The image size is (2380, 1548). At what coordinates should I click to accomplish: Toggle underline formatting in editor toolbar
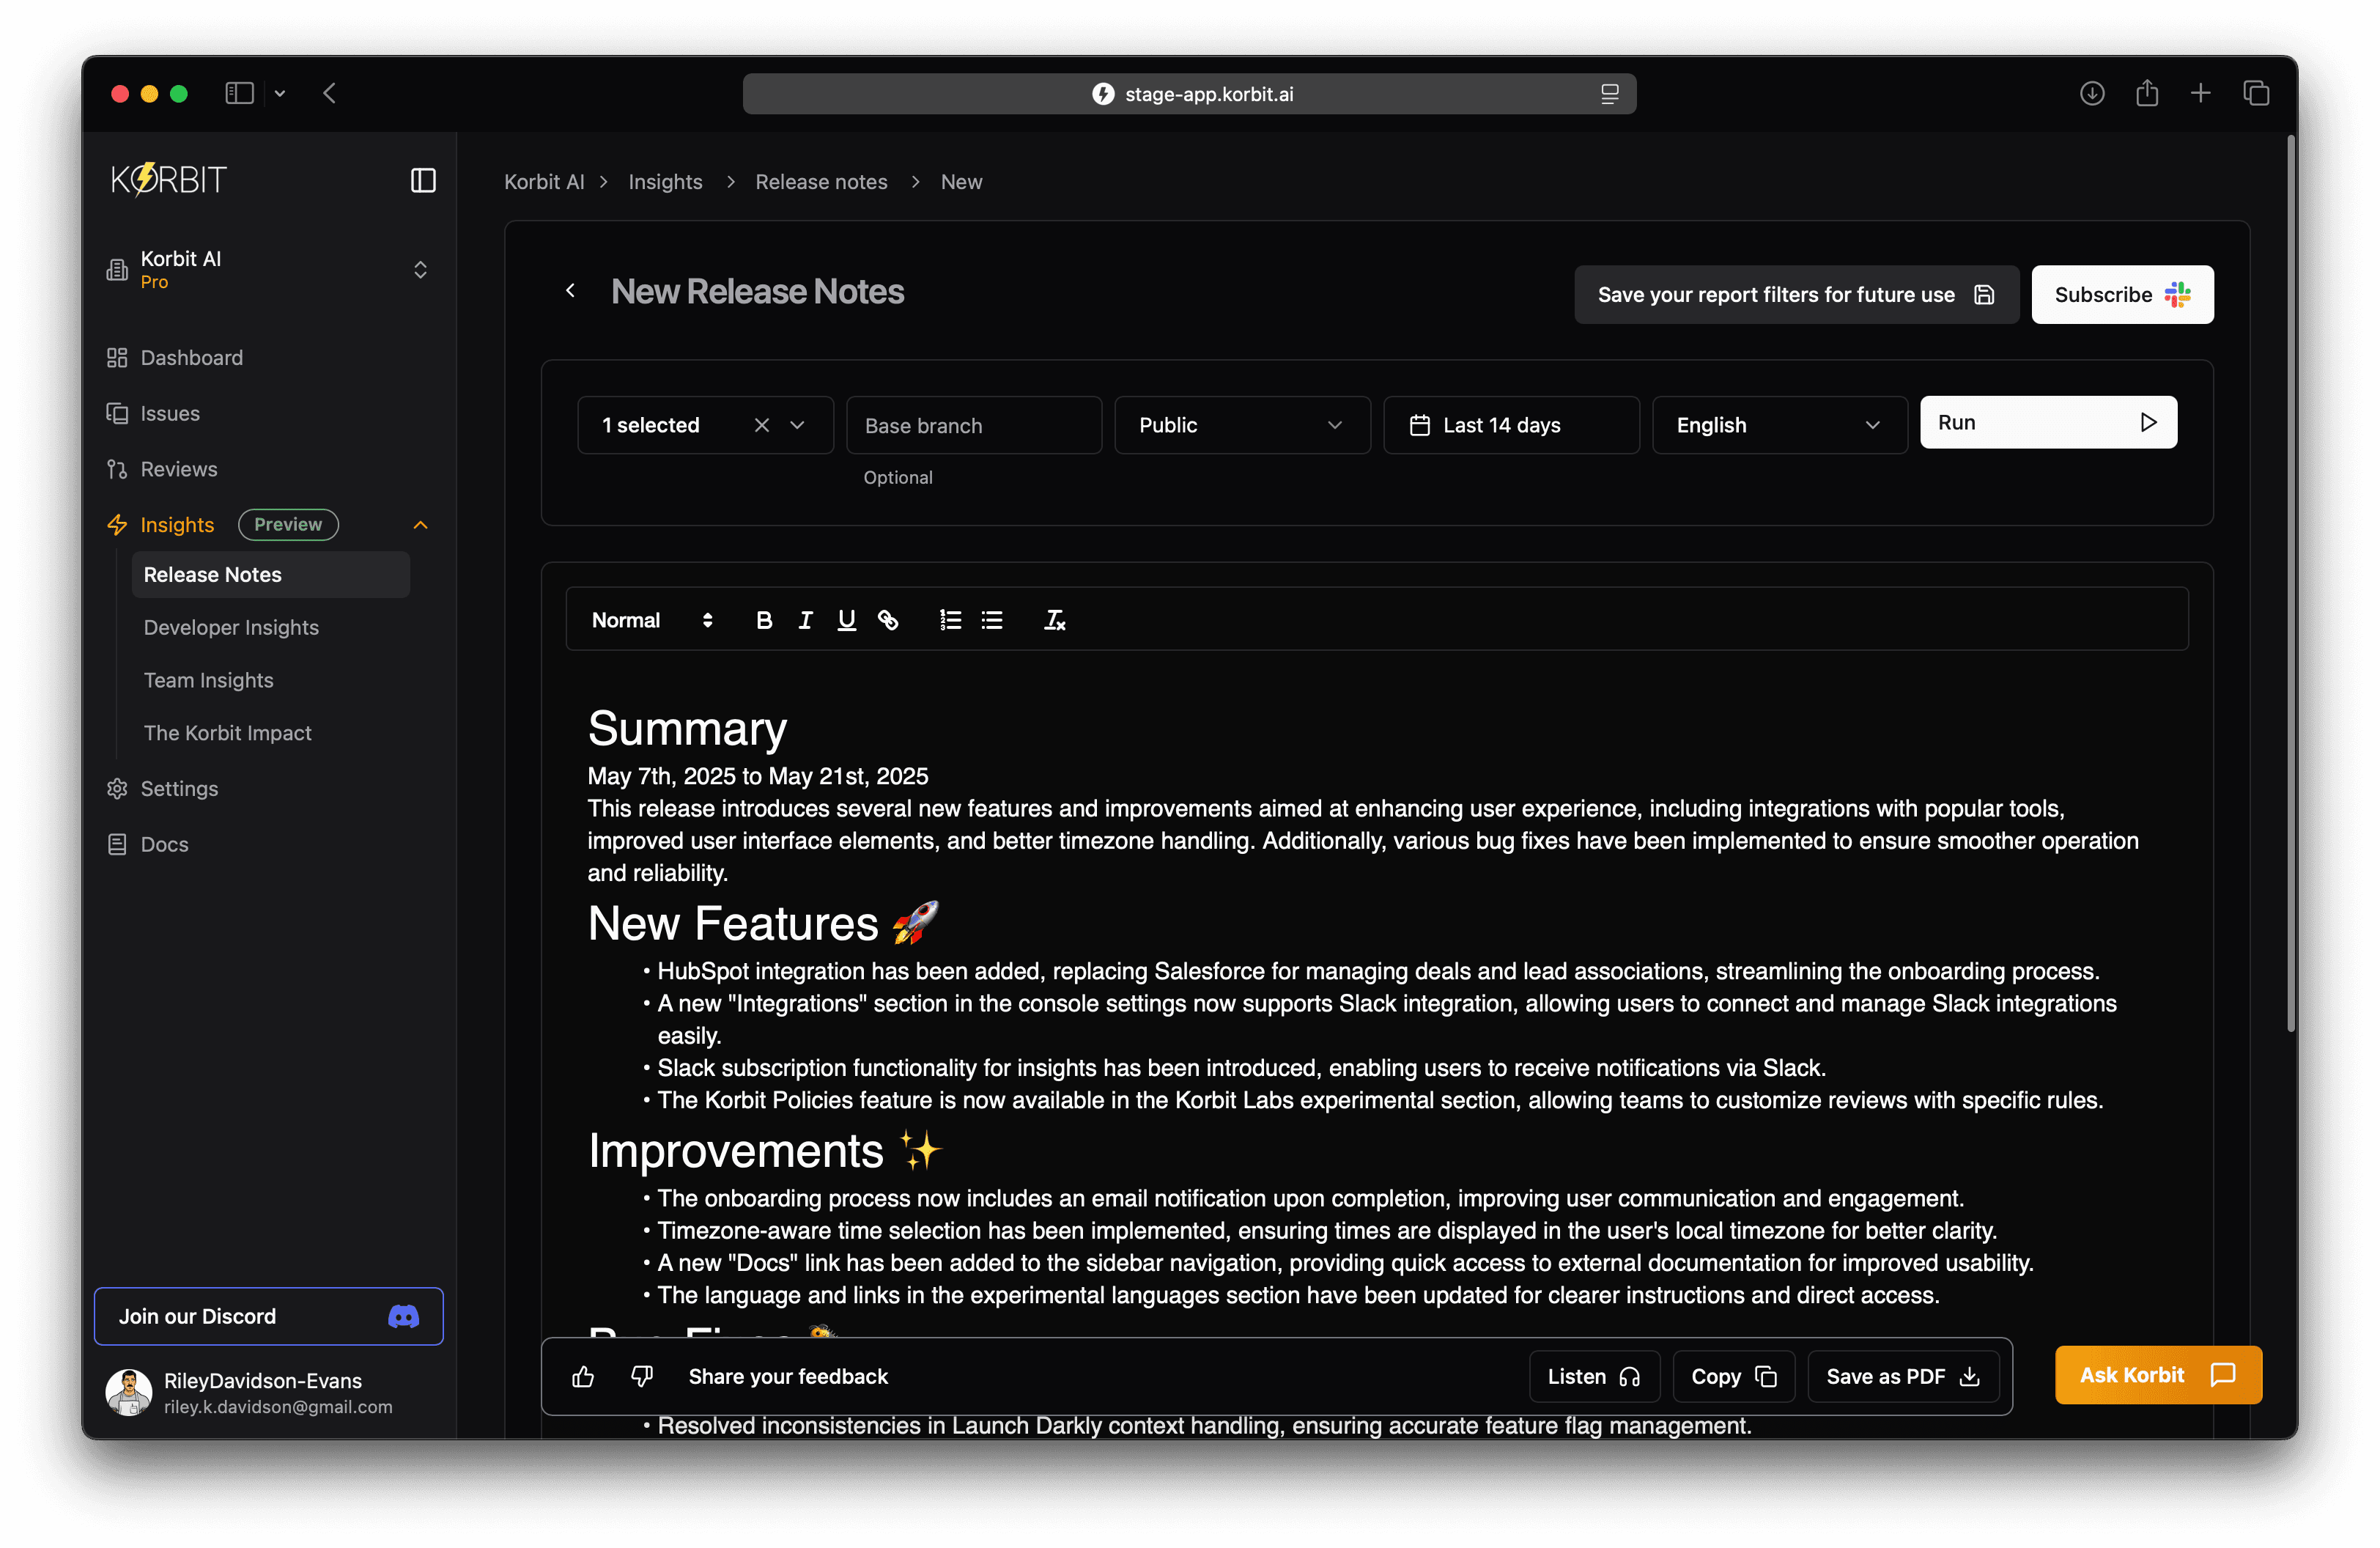846,620
